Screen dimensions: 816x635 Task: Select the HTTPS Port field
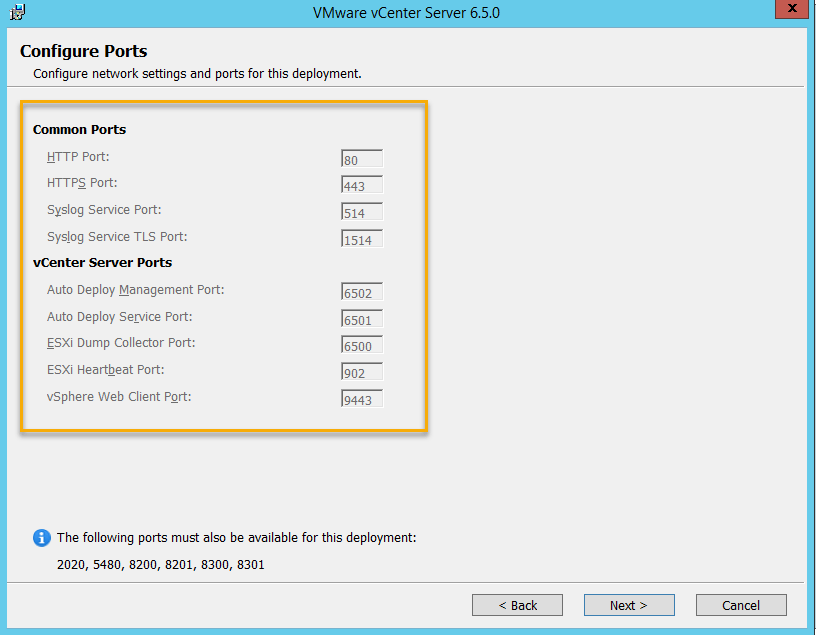coord(362,185)
